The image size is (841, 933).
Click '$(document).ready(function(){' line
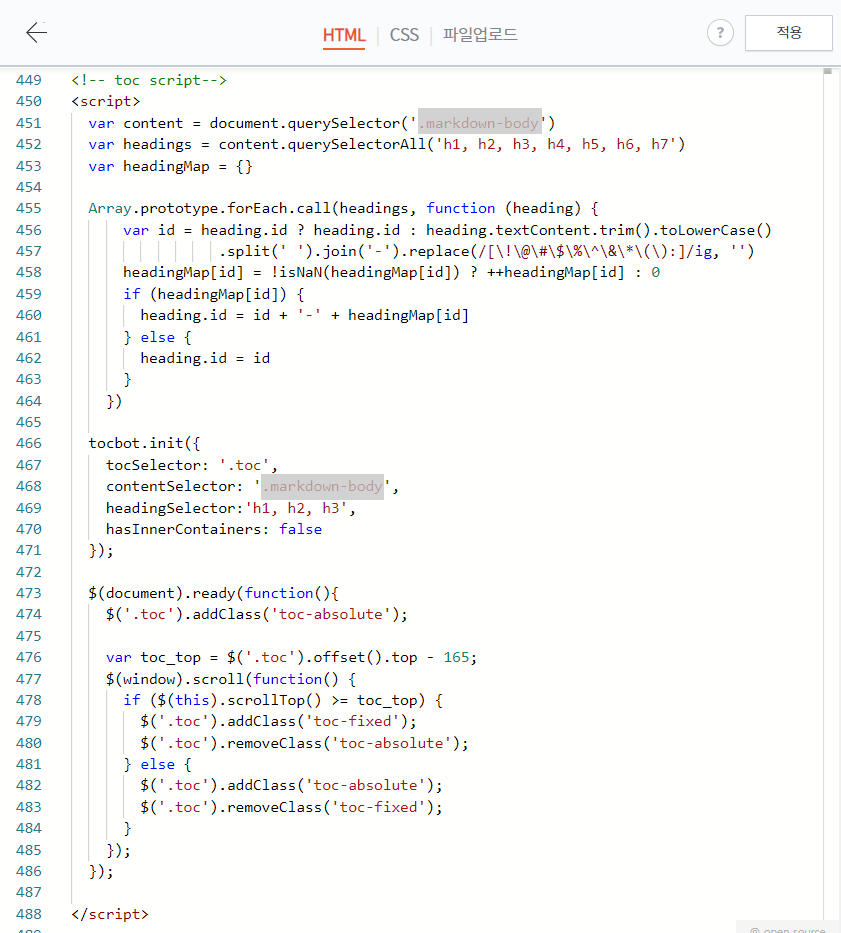[x=214, y=593]
